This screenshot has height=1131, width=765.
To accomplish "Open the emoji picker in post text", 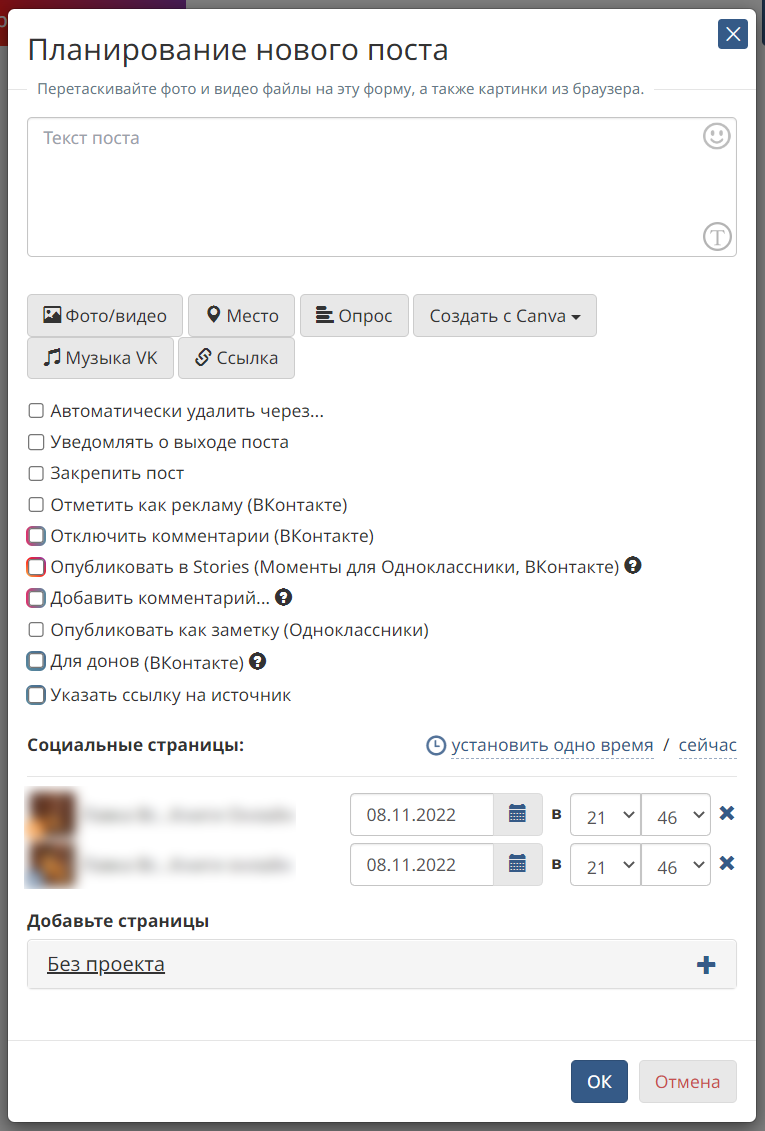I will 716,136.
